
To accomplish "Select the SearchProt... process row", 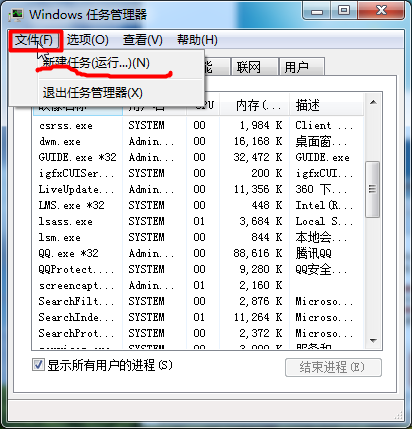I will [x=197, y=333].
